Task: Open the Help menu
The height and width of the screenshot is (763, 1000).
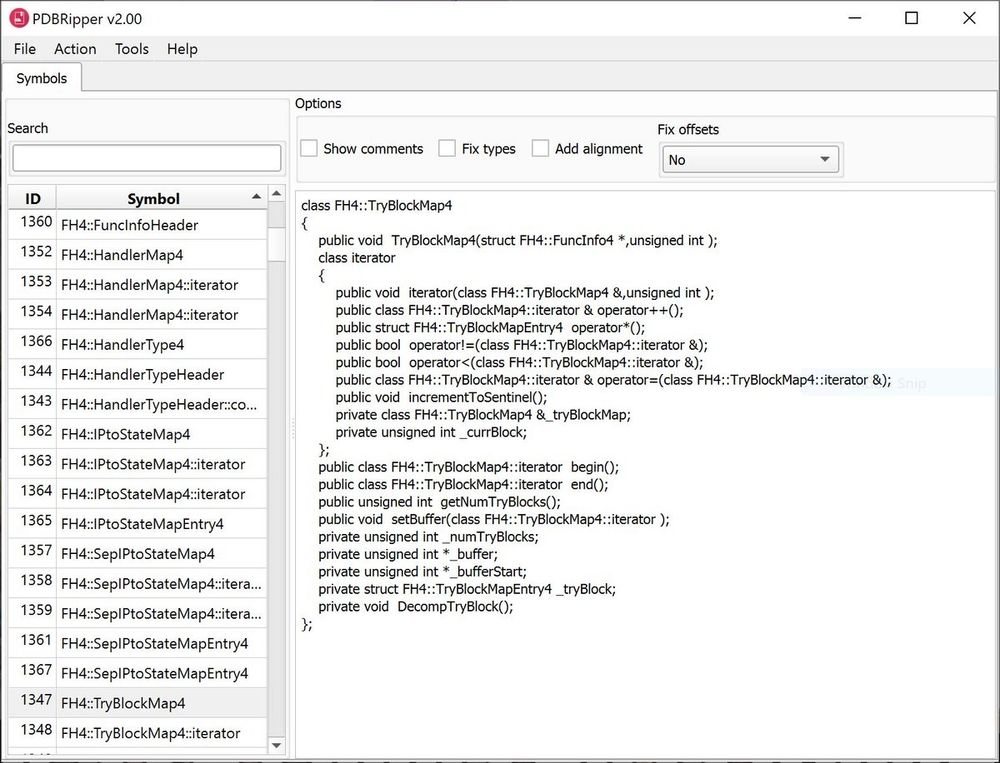Action: click(x=182, y=49)
